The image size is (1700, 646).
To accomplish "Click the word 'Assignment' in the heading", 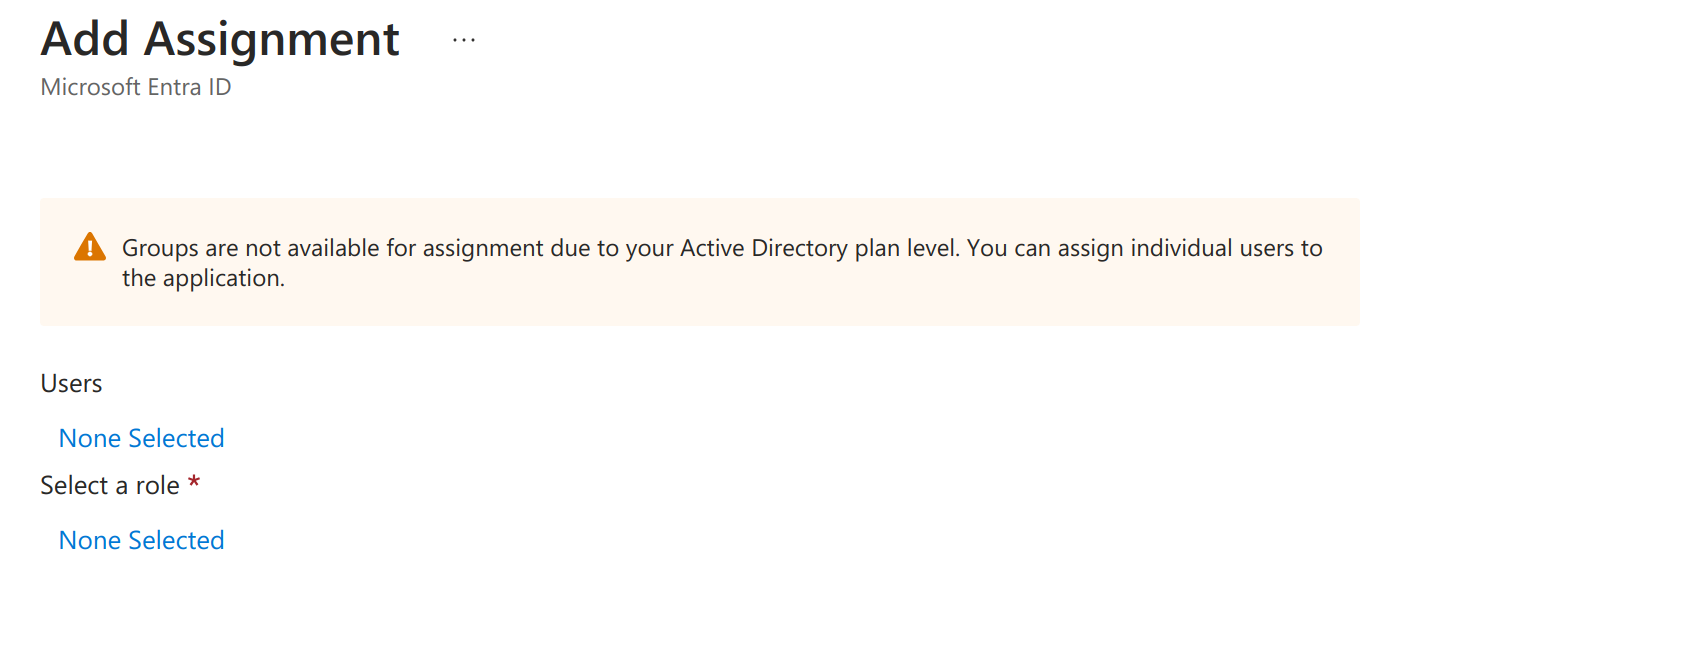I will click(272, 40).
